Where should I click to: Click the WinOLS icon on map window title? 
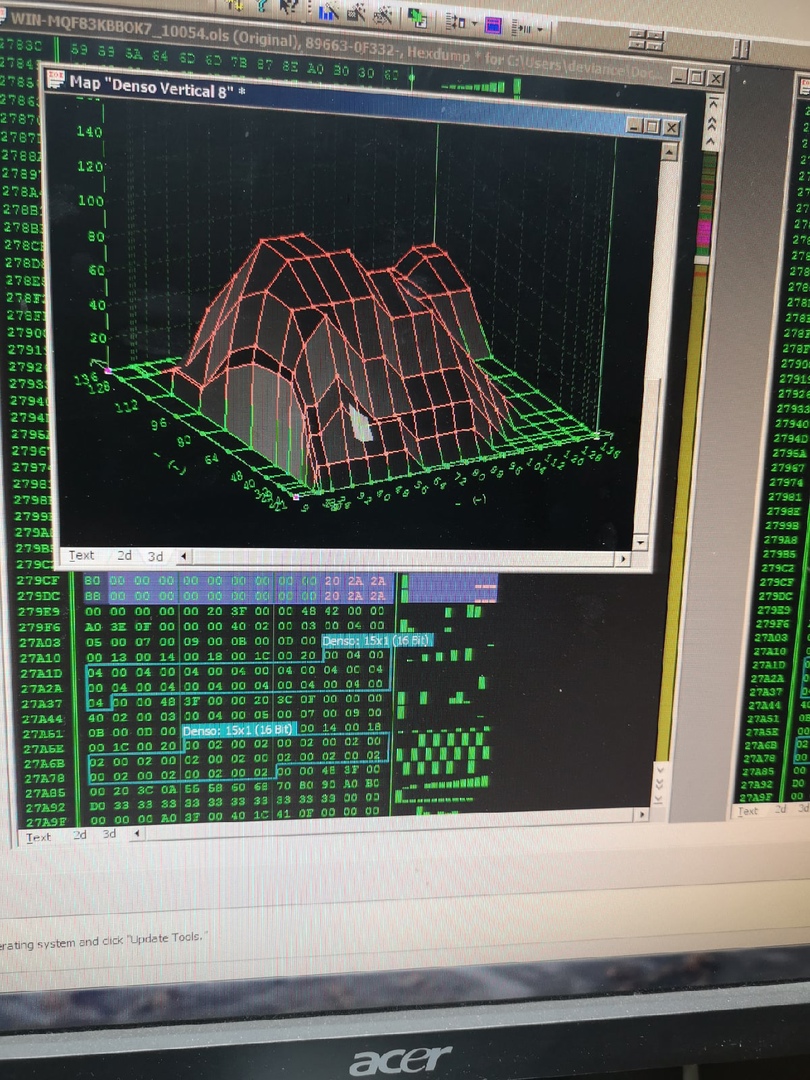tap(56, 79)
